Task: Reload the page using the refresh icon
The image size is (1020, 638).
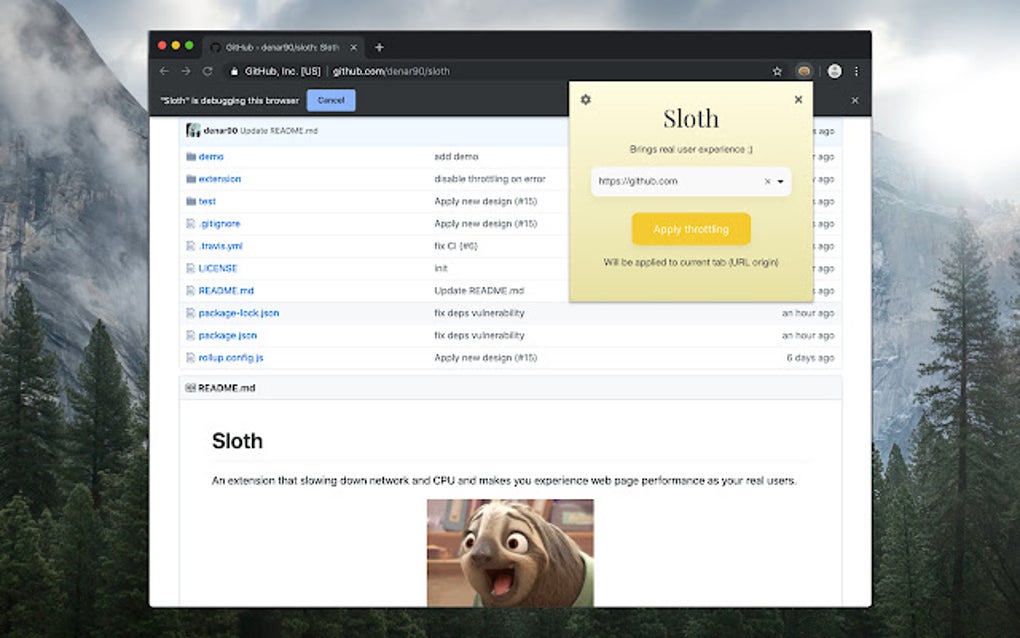Action: point(208,71)
